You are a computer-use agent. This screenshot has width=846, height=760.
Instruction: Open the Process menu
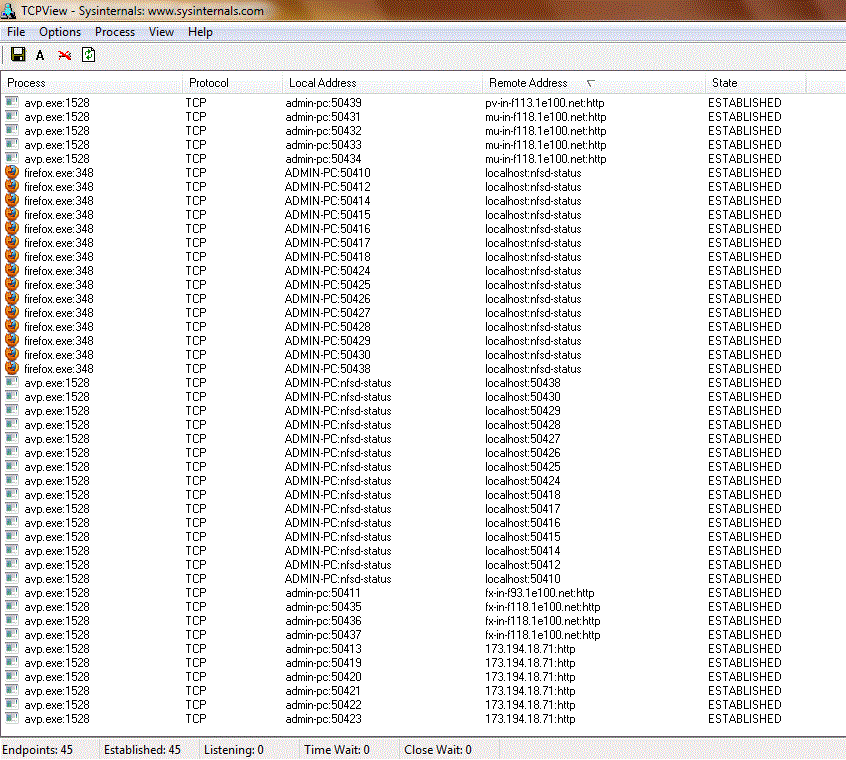(x=115, y=32)
